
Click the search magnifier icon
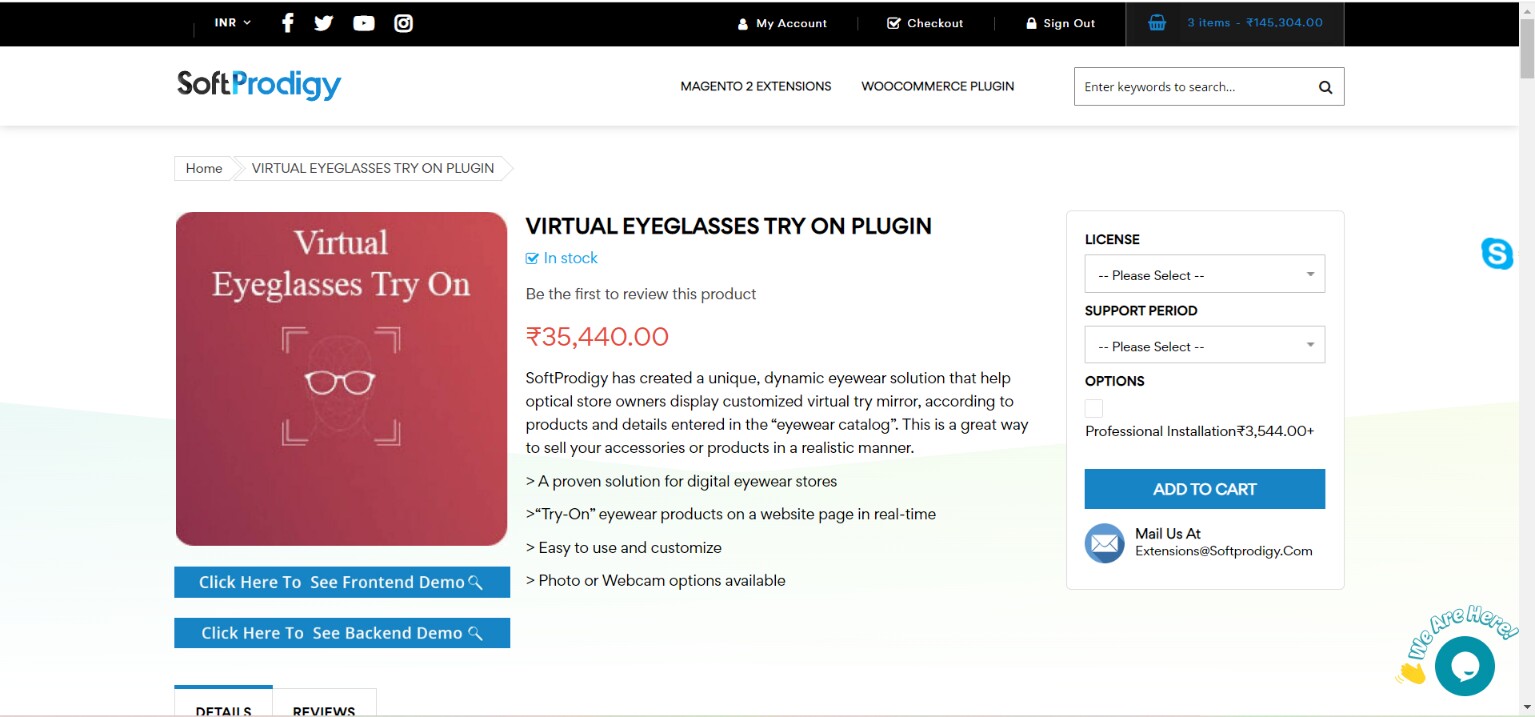(1324, 86)
